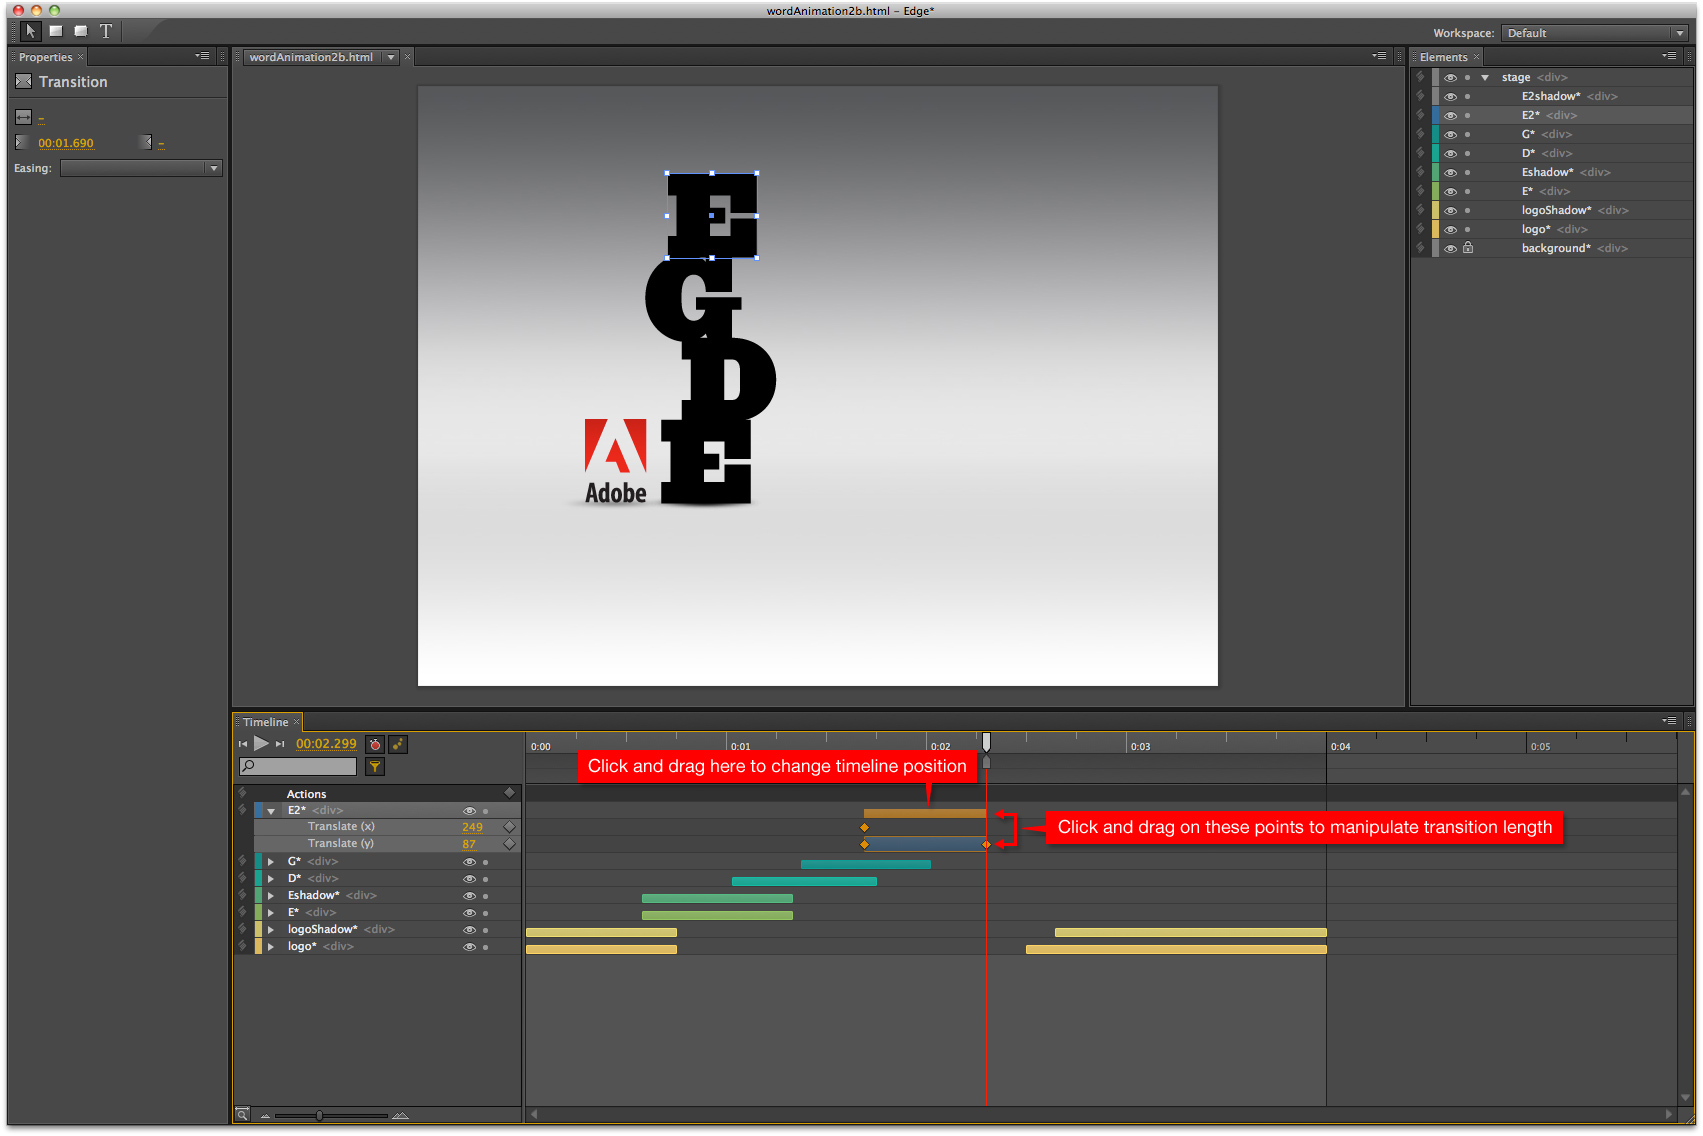The height and width of the screenshot is (1136, 1703).
Task: Click the timeline zoom-to-fit icon
Action: (242, 1114)
